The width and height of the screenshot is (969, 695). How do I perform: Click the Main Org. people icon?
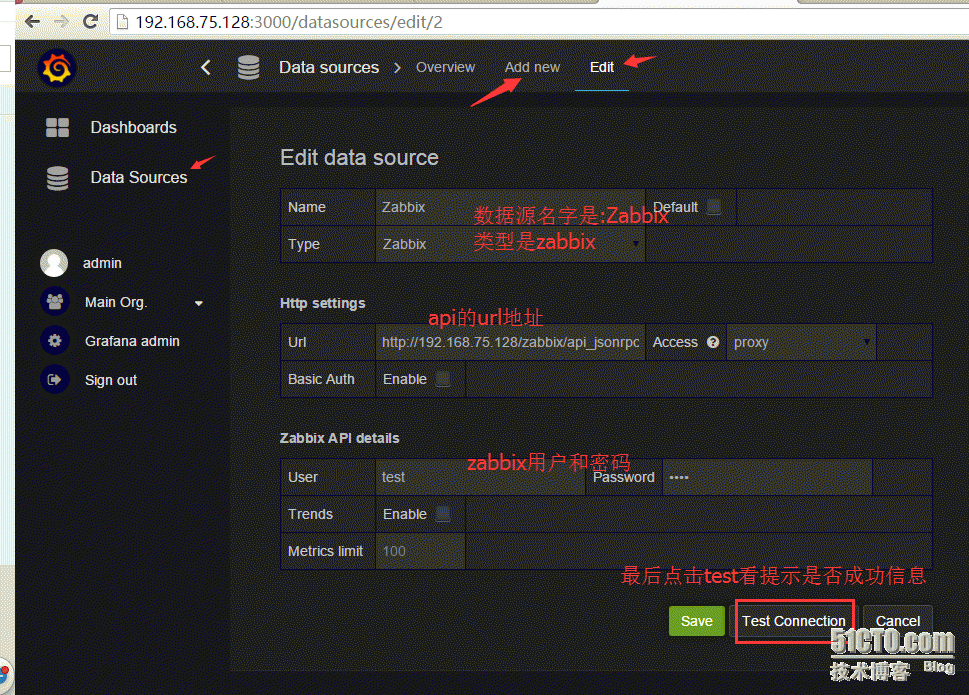[54, 302]
